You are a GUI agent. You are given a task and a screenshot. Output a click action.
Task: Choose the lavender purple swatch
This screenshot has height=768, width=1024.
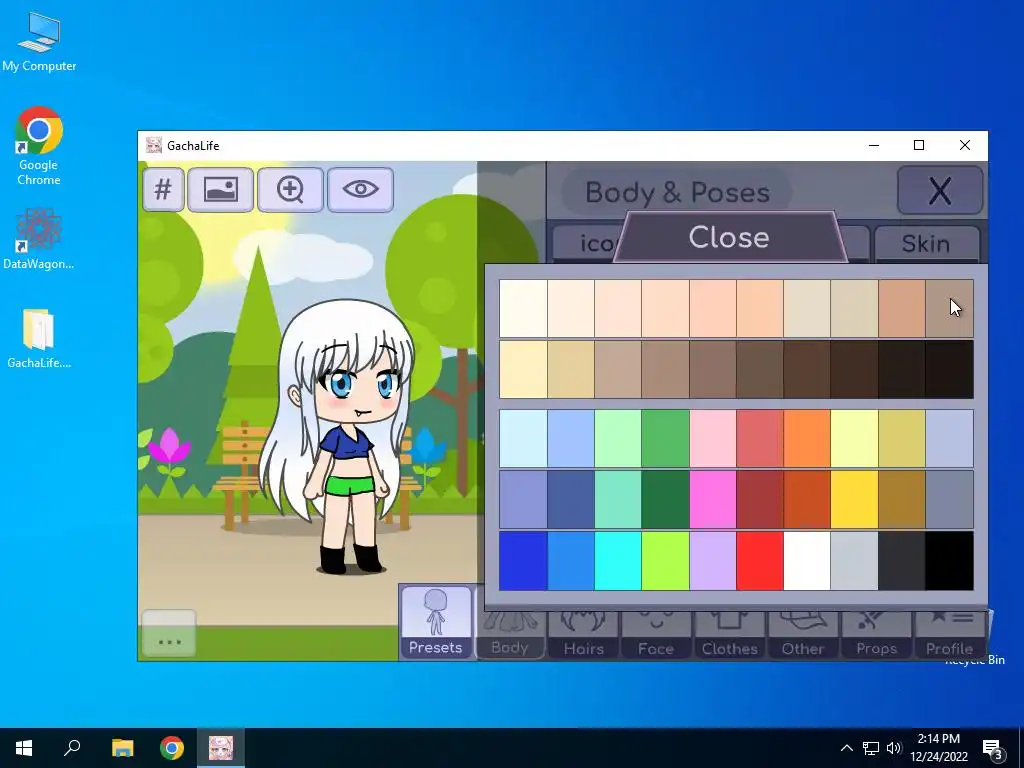712,561
